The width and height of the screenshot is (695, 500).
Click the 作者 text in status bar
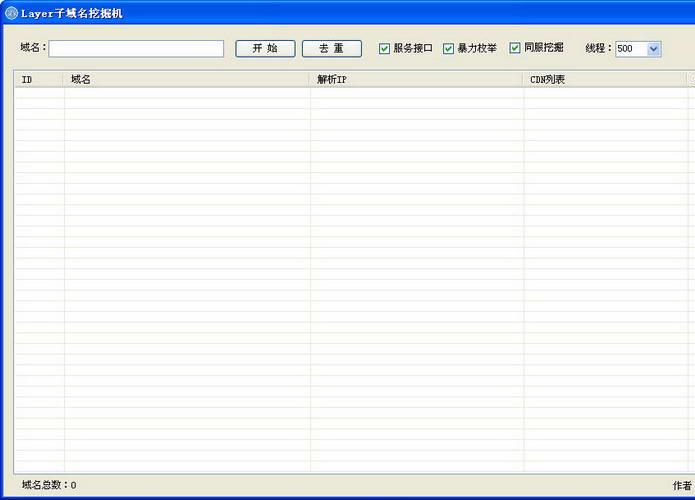point(682,485)
